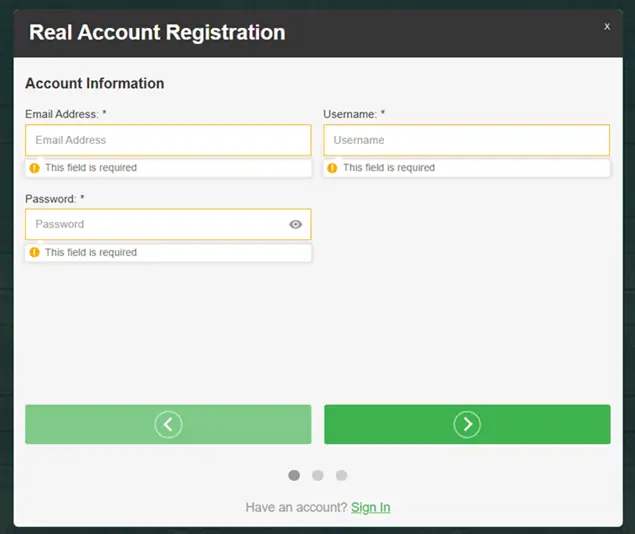Click warning icon under Password field
This screenshot has width=635, height=534.
[34, 252]
